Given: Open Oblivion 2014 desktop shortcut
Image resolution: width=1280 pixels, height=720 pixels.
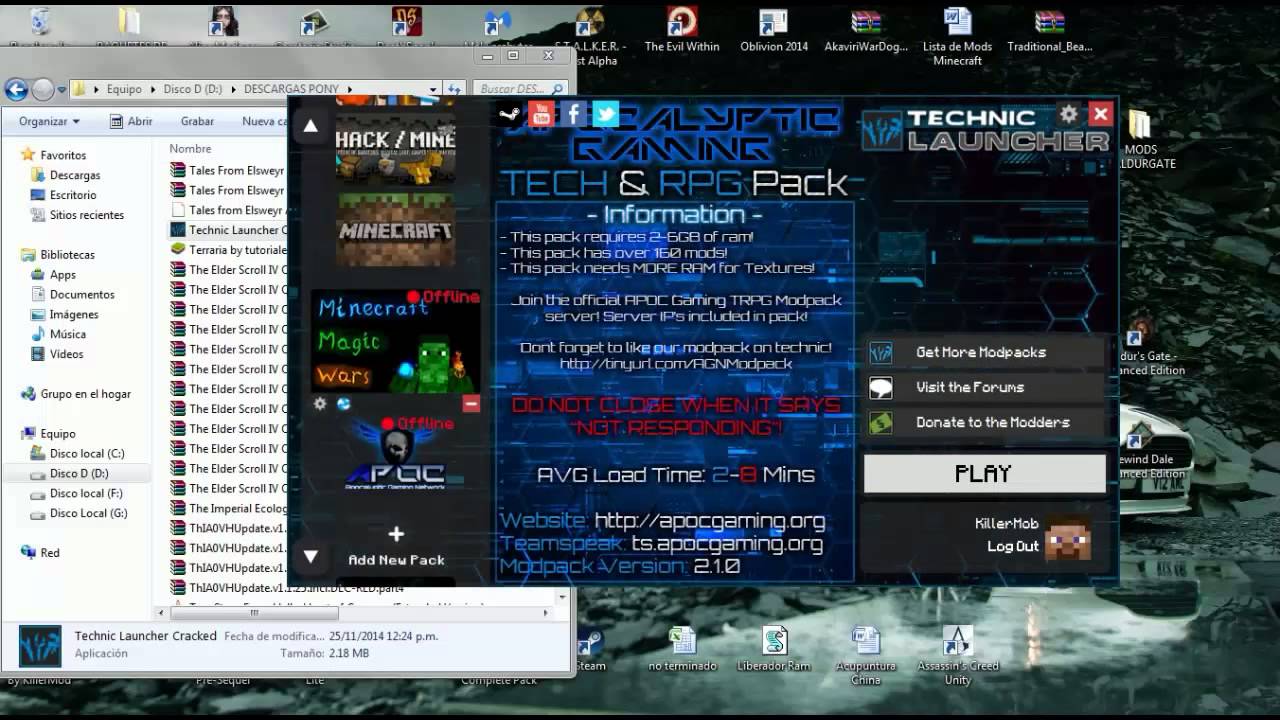Looking at the screenshot, I should pos(774,31).
